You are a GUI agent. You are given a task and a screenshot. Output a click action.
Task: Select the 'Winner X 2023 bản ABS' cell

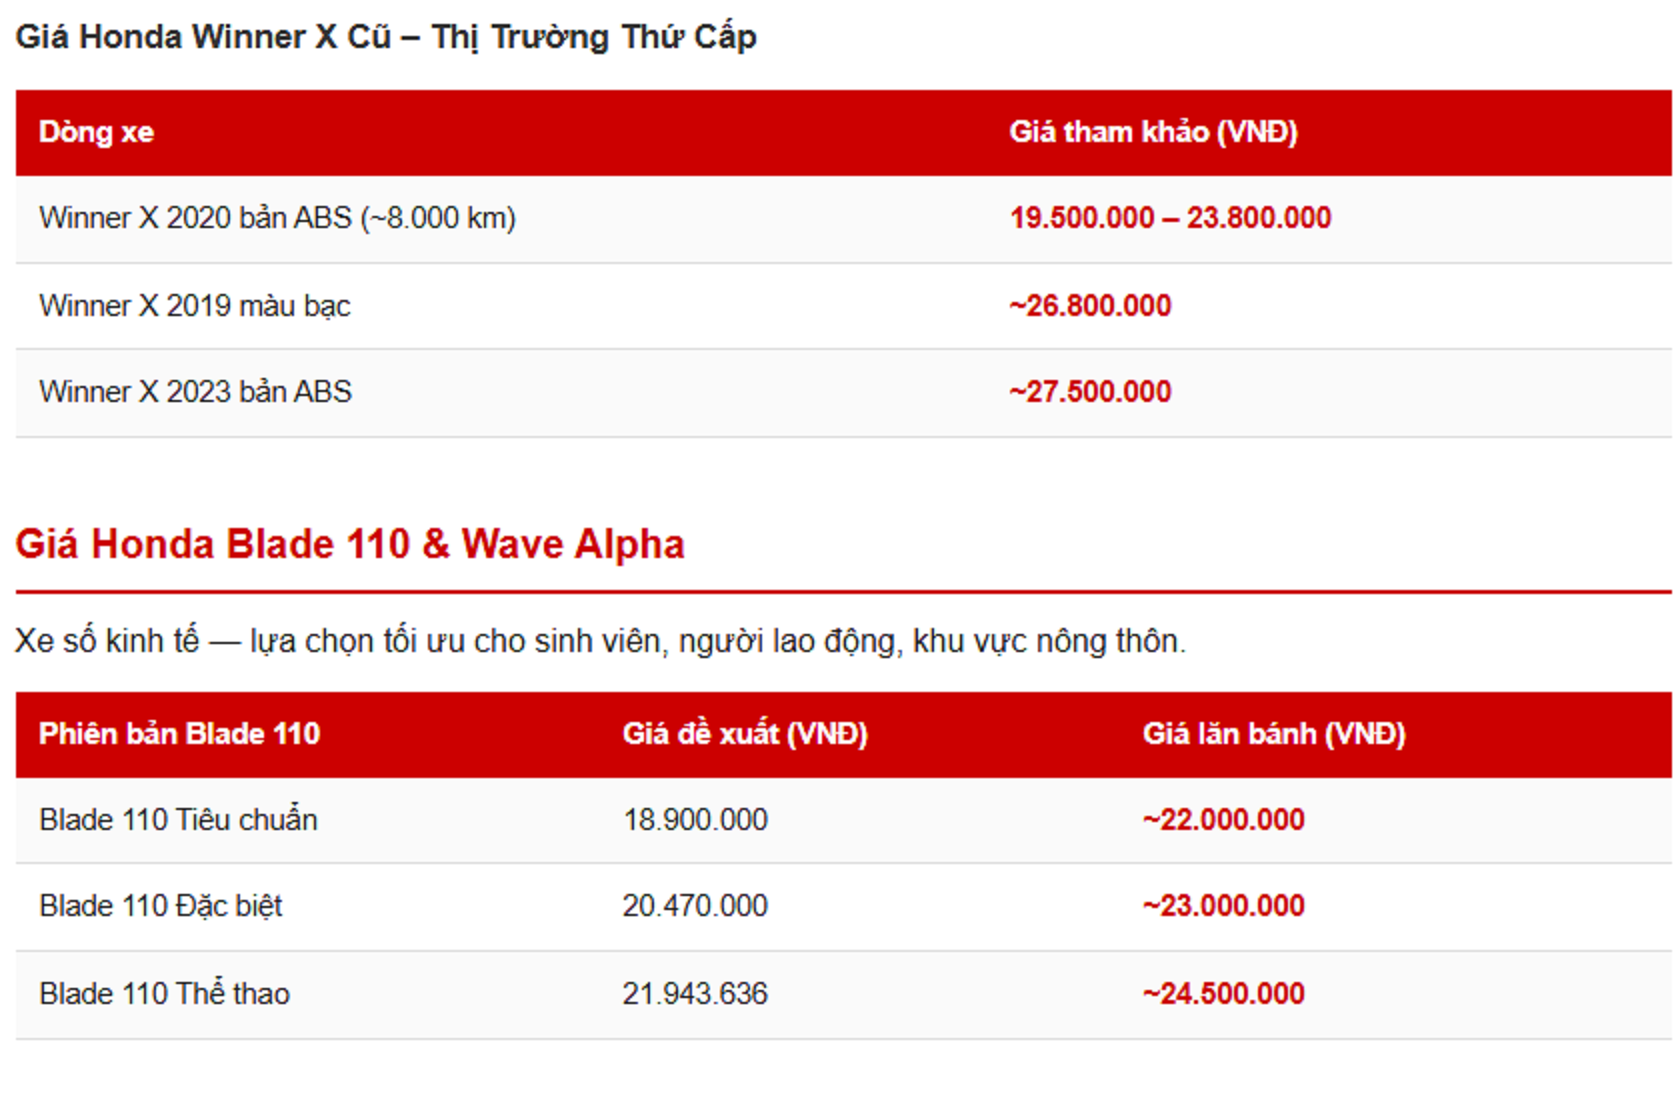coord(196,392)
